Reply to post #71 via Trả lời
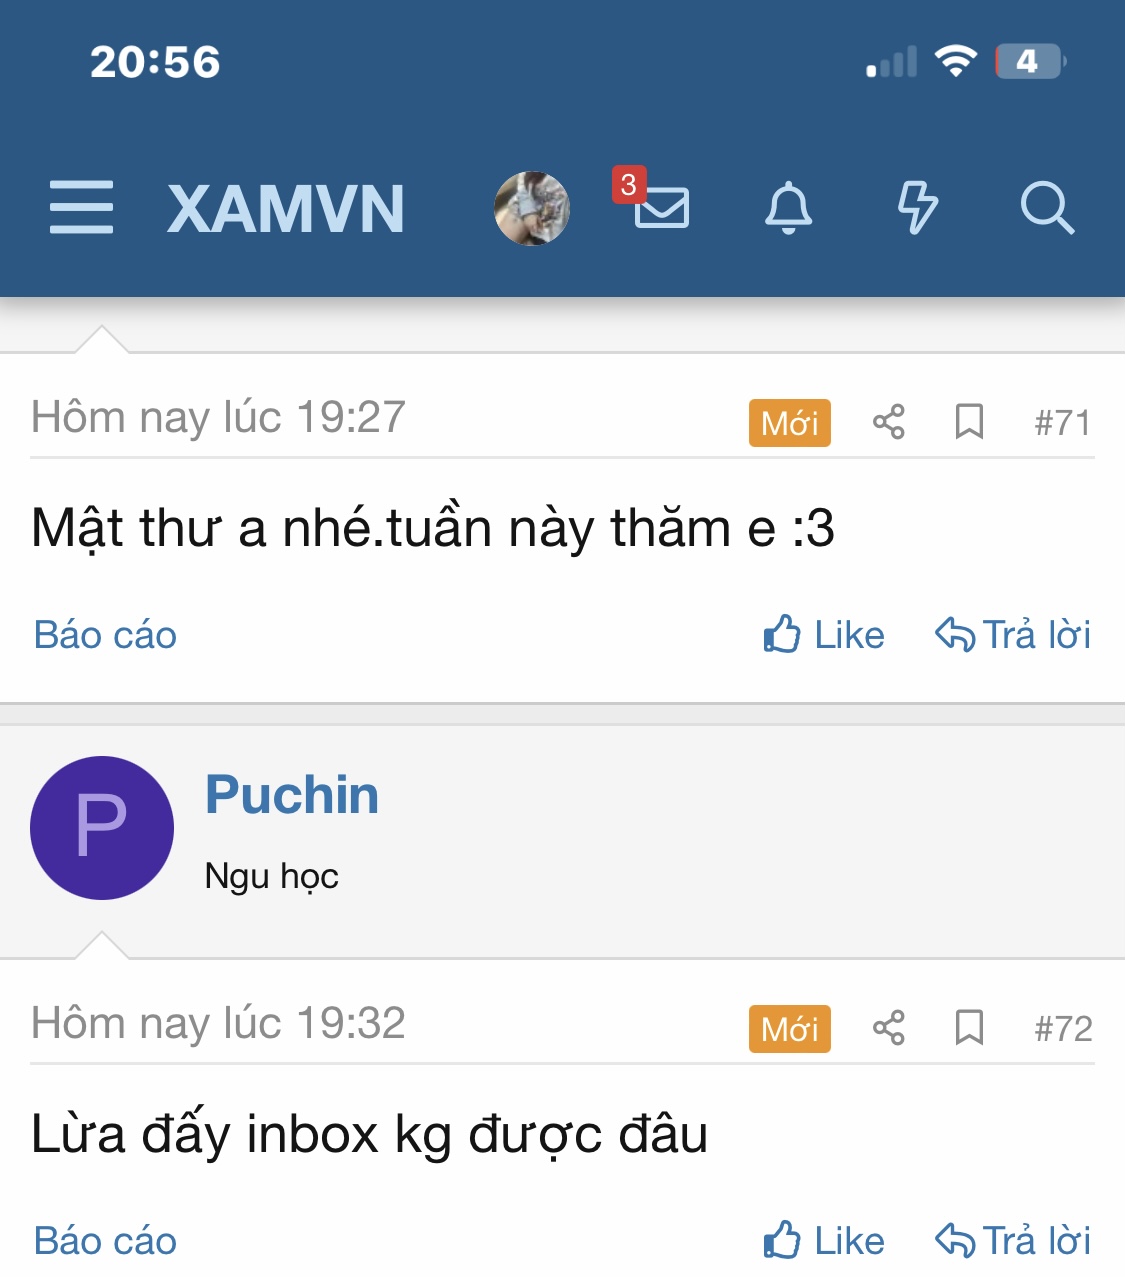The width and height of the screenshot is (1125, 1277). tap(1013, 635)
